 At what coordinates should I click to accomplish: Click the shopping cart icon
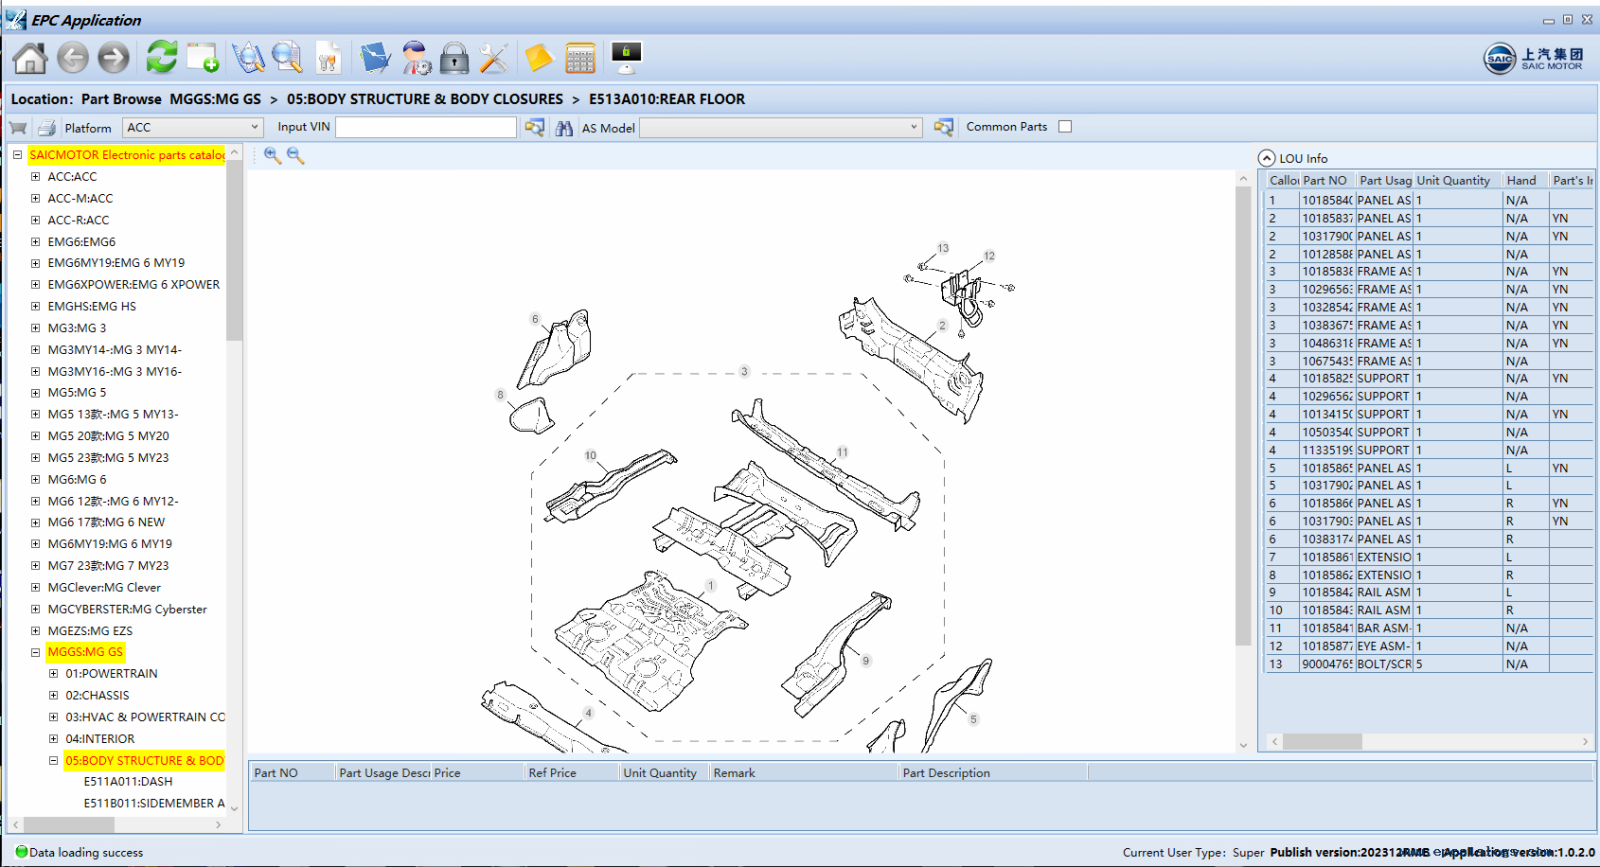click(x=18, y=128)
